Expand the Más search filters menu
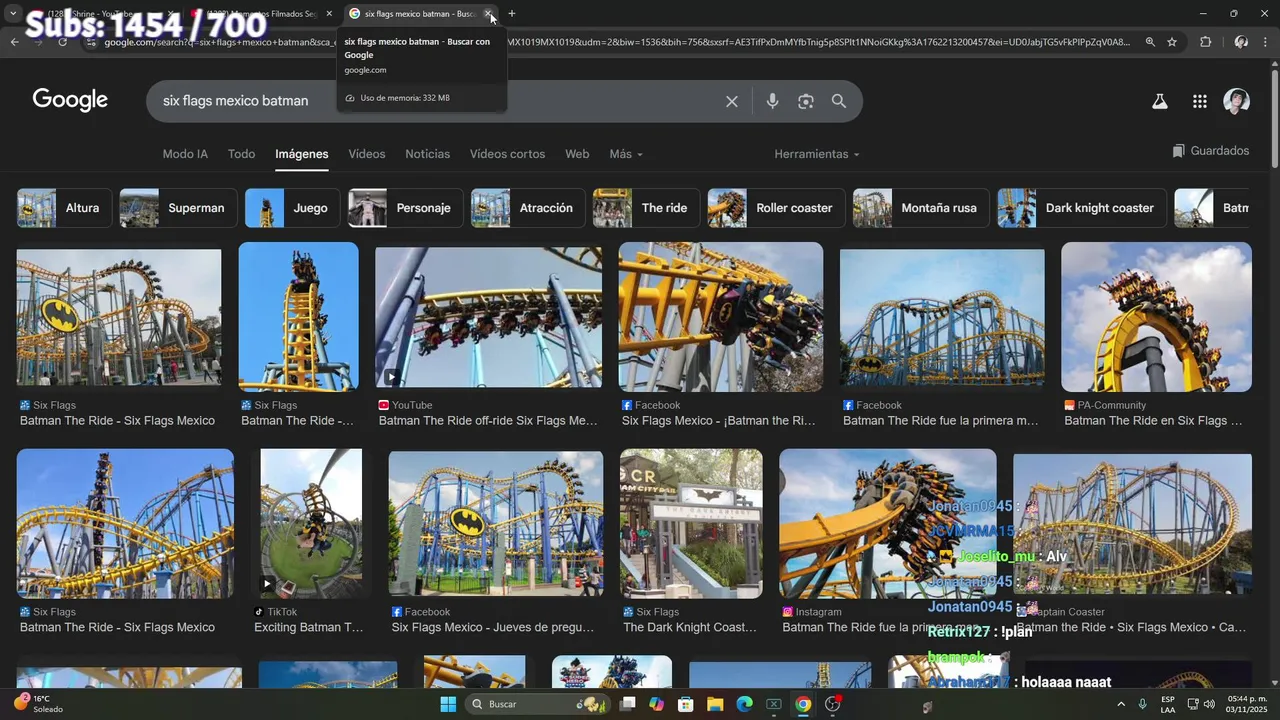Viewport: 1280px width, 720px height. coord(626,154)
